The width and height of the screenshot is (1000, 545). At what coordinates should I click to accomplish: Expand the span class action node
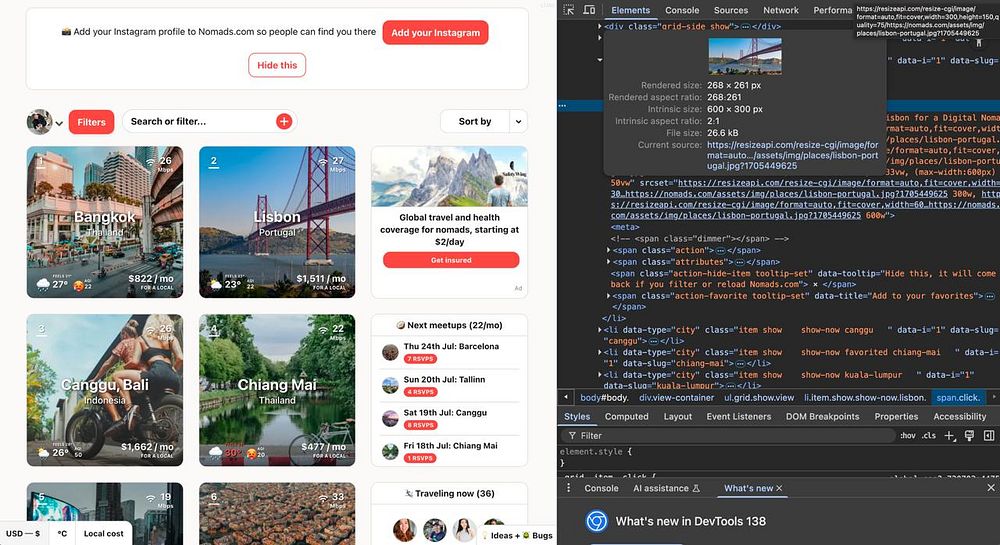tap(608, 251)
